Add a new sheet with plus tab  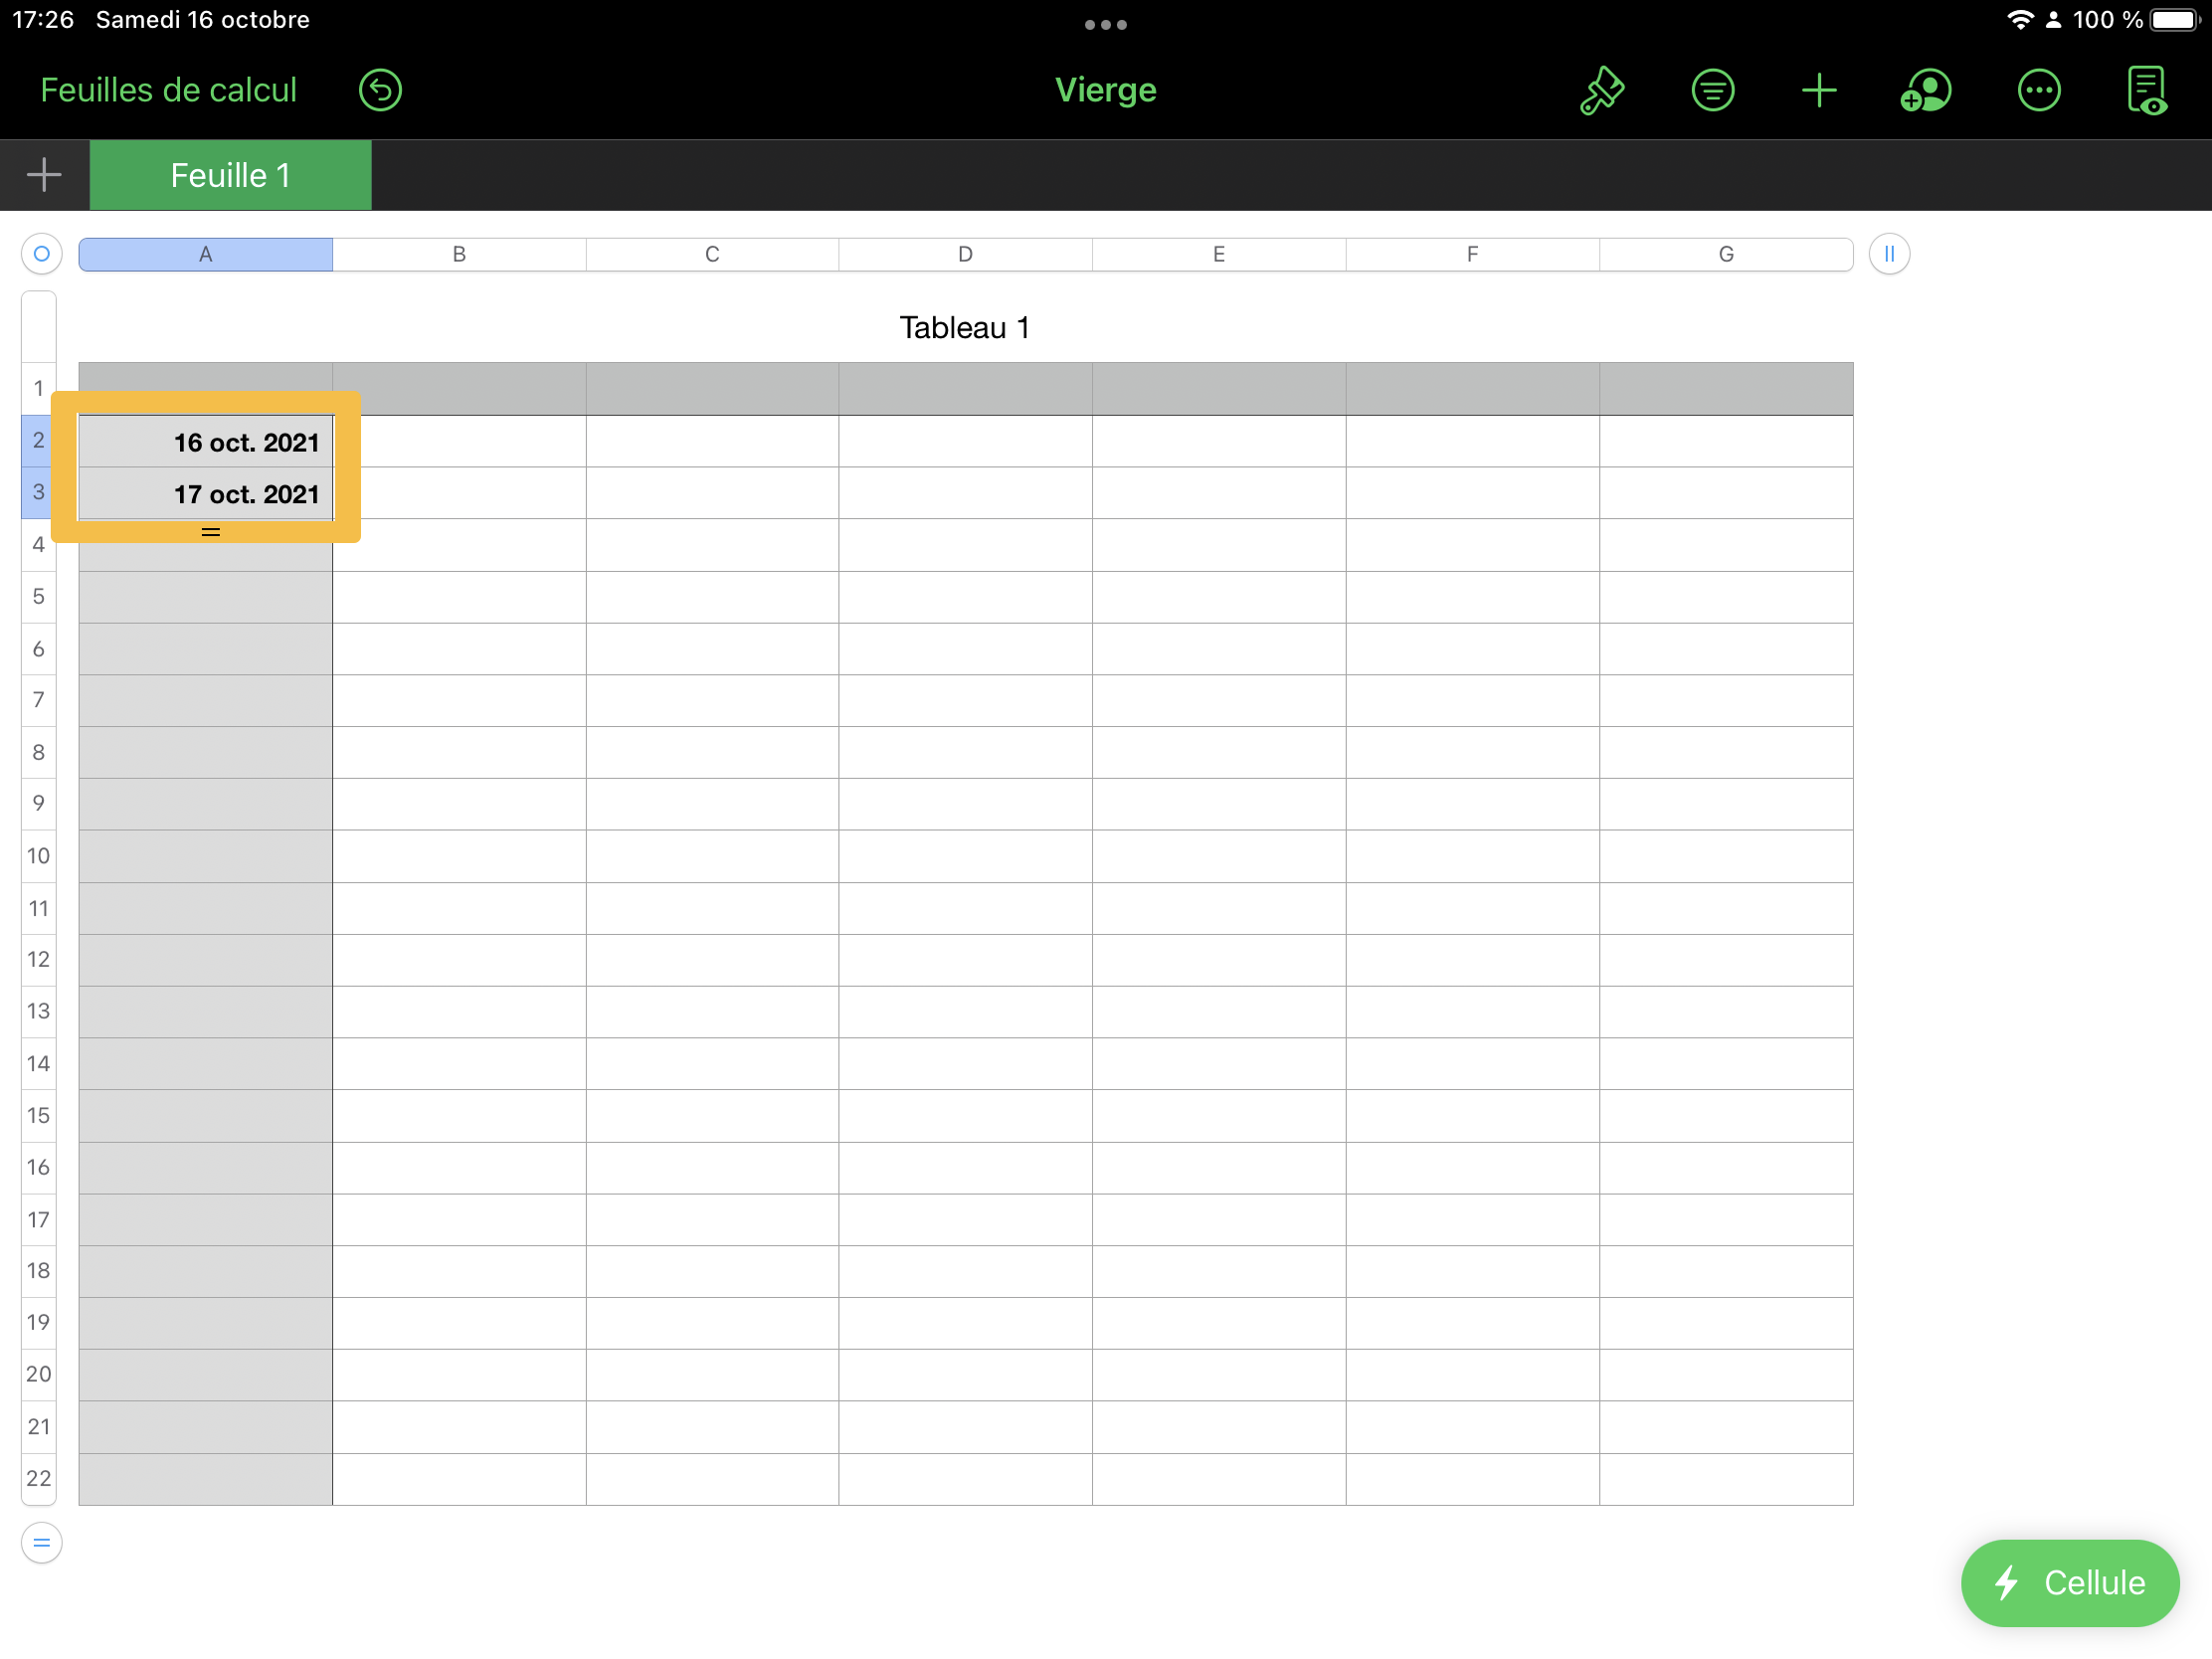click(44, 175)
